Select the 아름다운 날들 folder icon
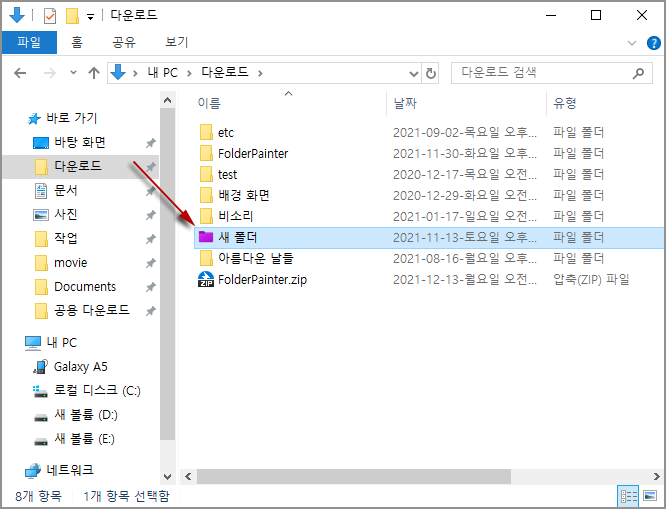Screen dimensions: 666x509 206,258
